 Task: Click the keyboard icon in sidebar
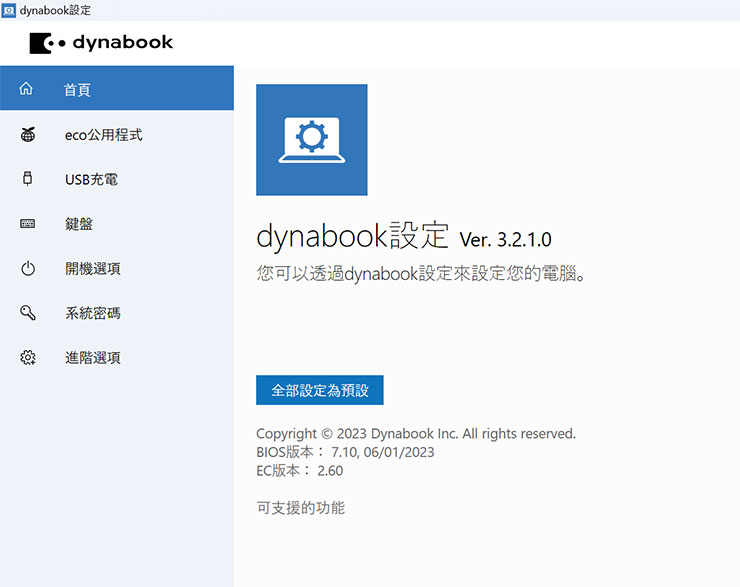[27, 224]
